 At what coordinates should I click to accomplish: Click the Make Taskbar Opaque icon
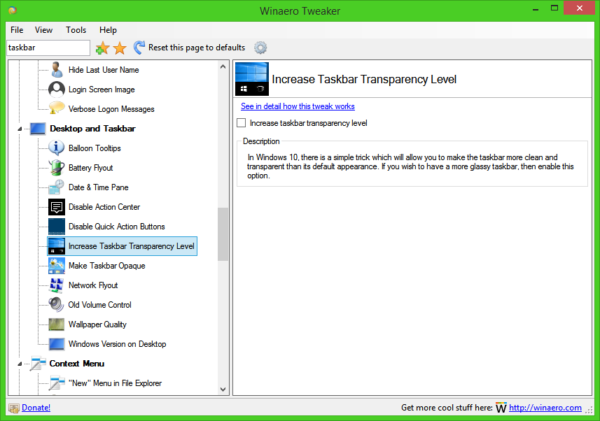point(57,266)
